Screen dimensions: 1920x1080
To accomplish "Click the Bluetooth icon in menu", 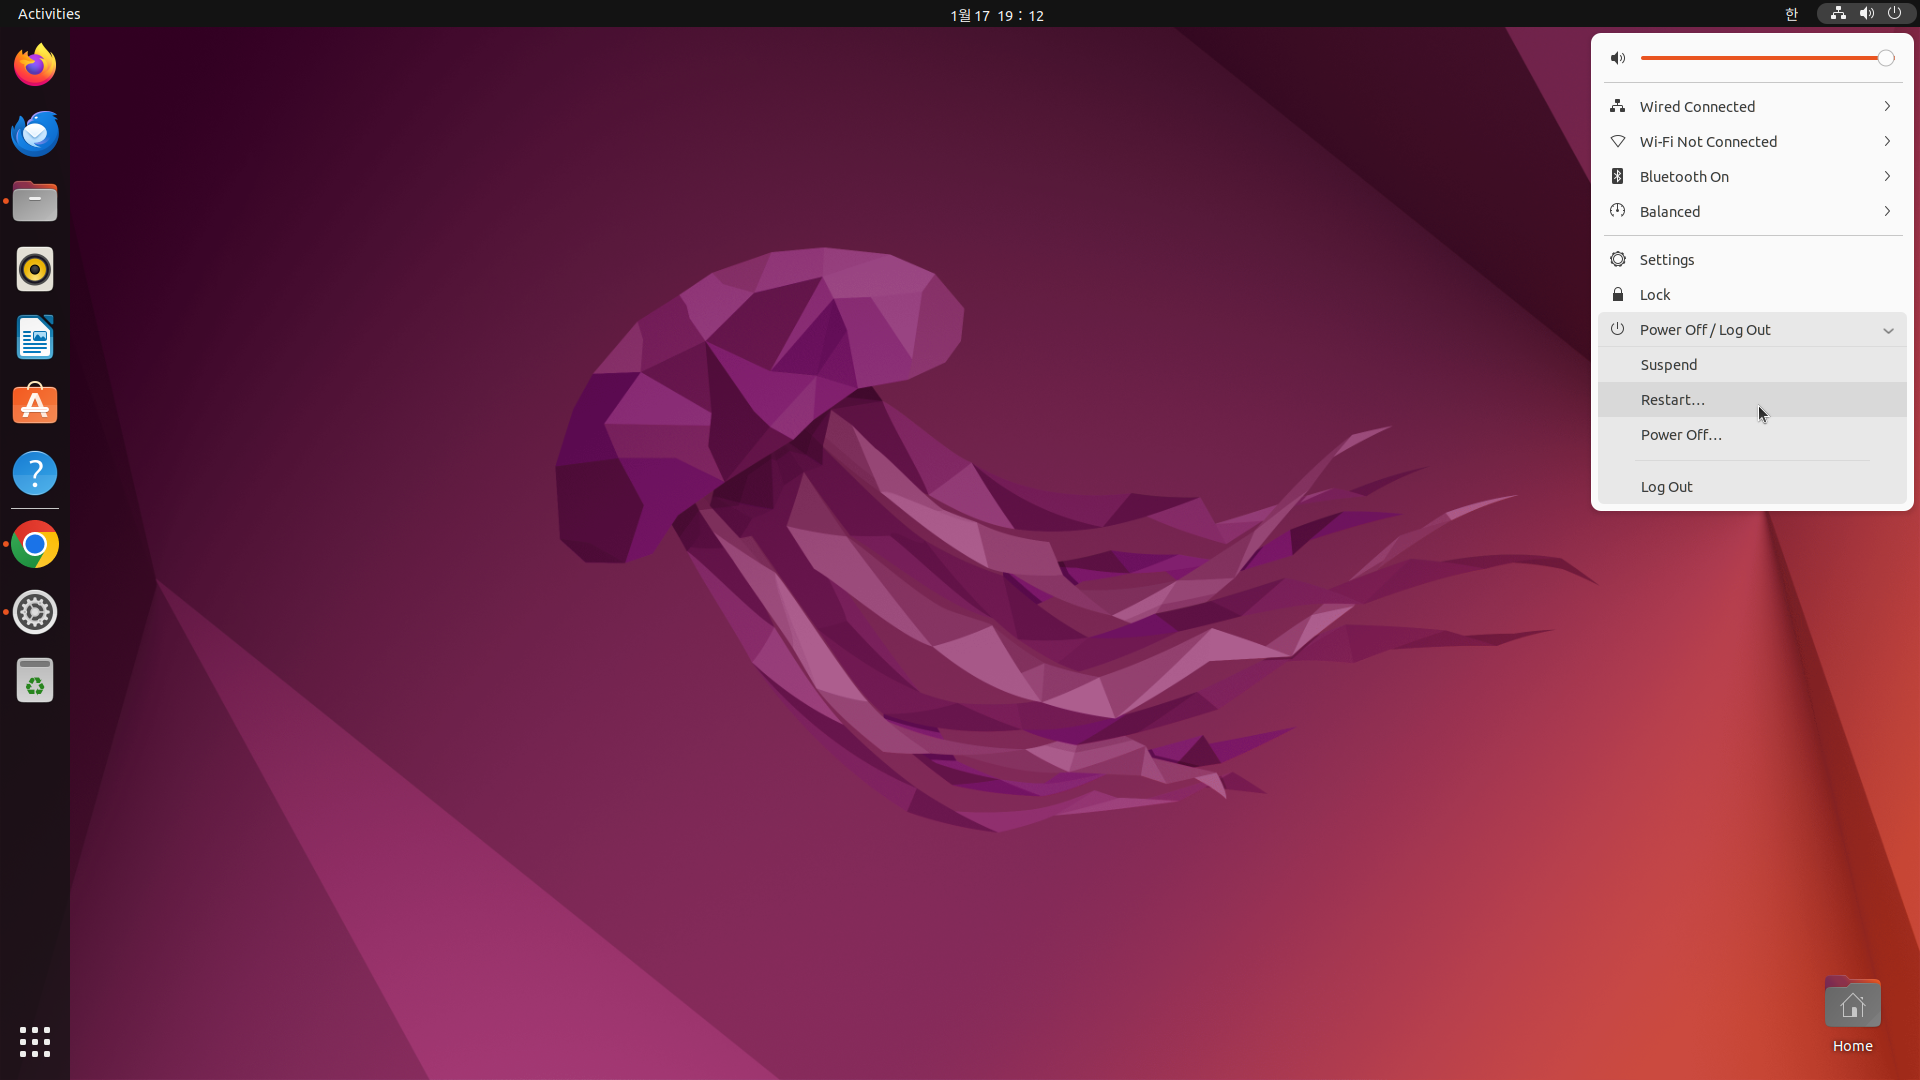I will tap(1618, 176).
